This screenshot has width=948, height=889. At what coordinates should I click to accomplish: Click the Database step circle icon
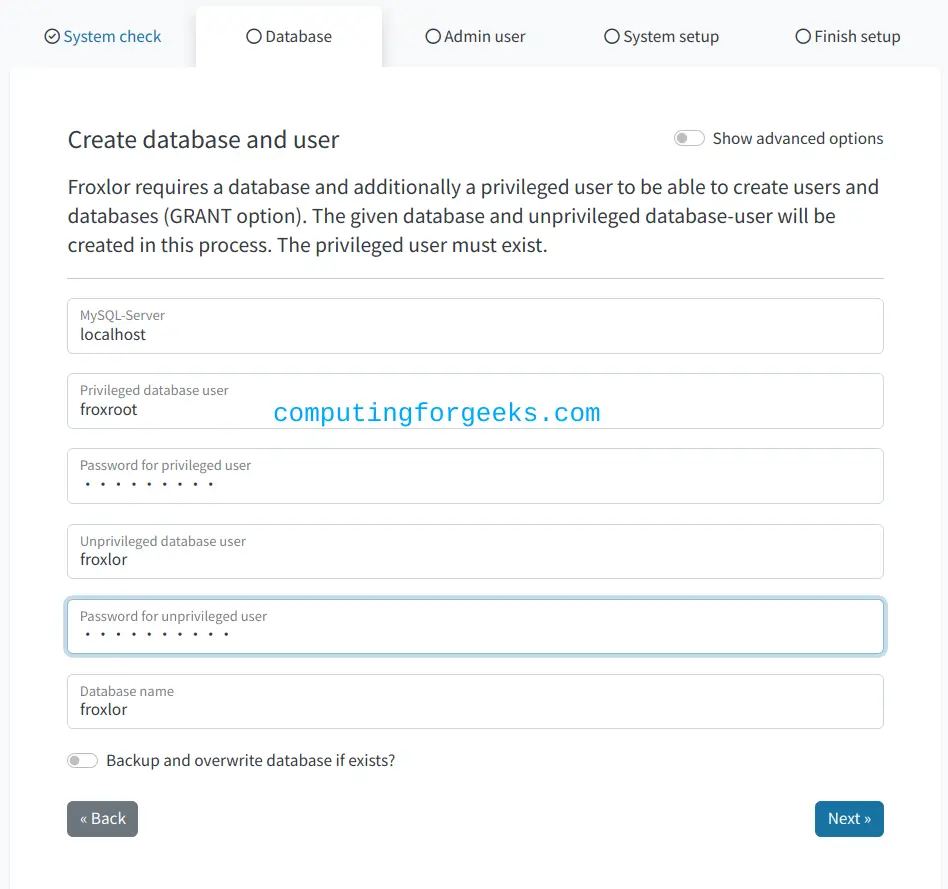pos(254,37)
